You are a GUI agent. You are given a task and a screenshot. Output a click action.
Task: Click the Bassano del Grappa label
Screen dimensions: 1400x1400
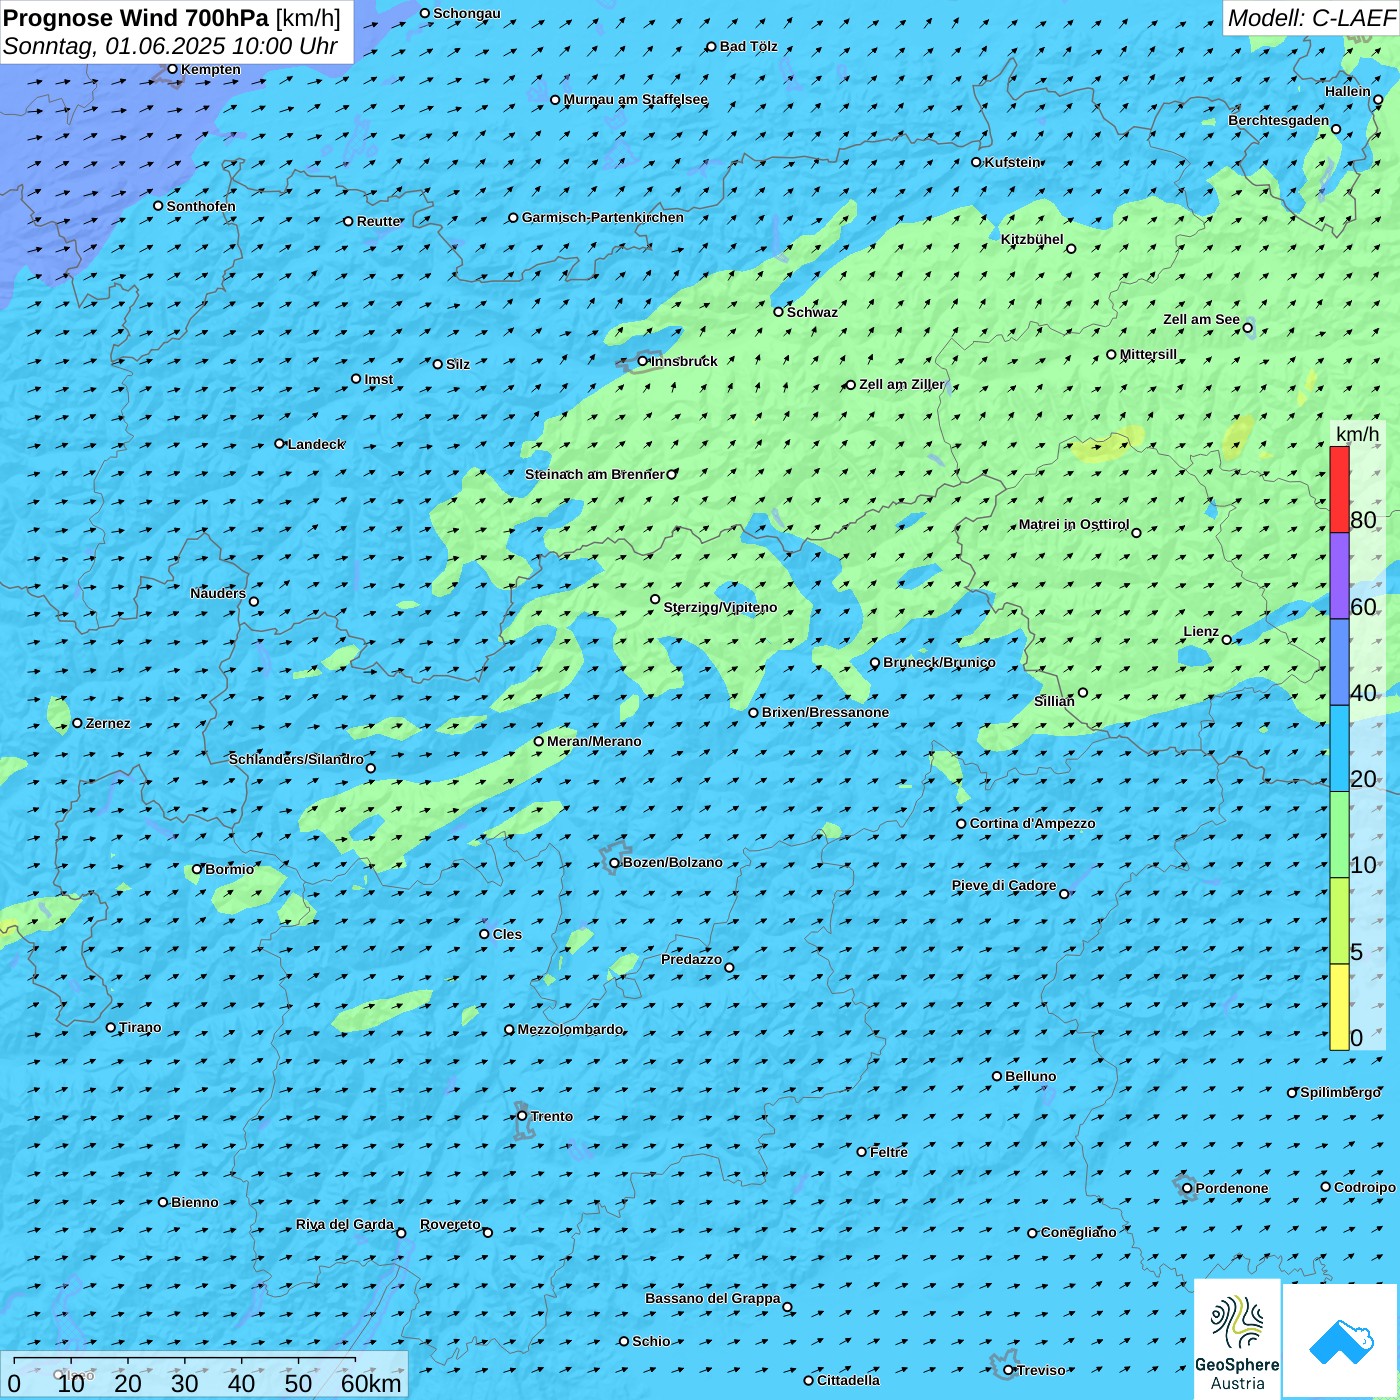pos(712,1298)
